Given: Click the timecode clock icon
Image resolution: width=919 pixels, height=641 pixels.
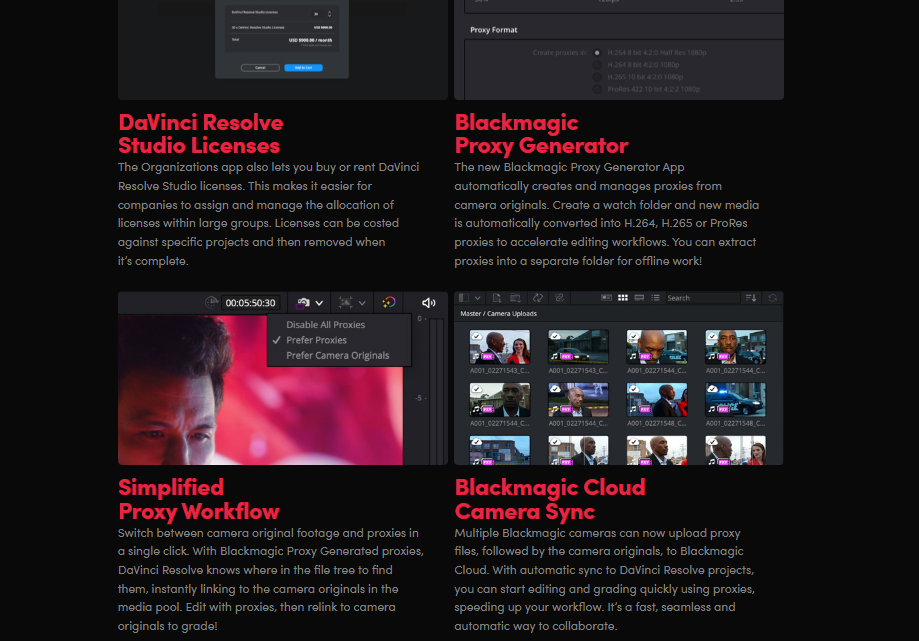Looking at the screenshot, I should click(x=211, y=302).
